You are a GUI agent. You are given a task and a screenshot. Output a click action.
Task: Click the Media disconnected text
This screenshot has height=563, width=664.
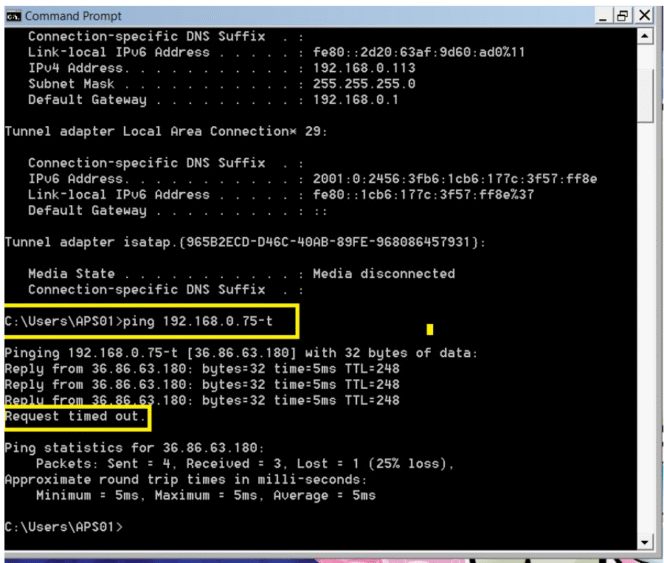pyautogui.click(x=384, y=274)
